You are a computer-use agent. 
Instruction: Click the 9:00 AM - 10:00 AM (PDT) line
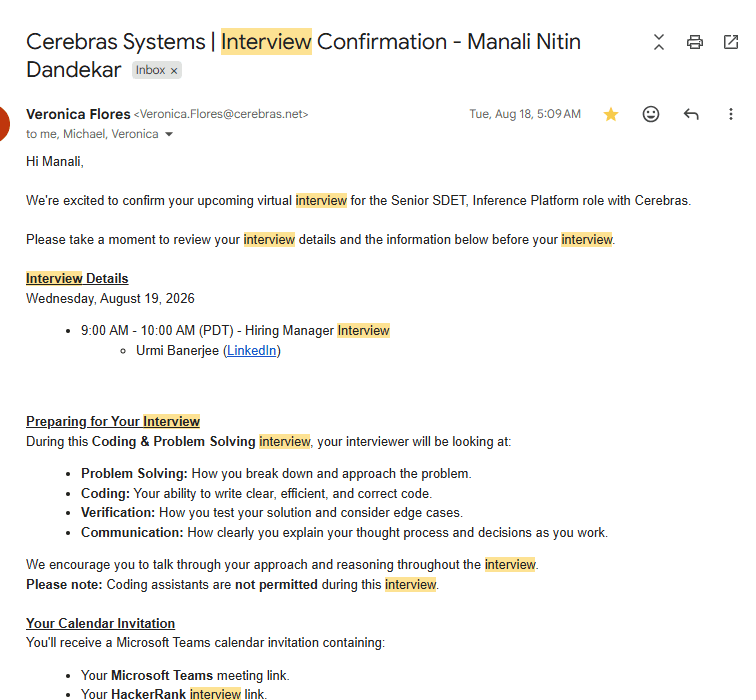[235, 331]
